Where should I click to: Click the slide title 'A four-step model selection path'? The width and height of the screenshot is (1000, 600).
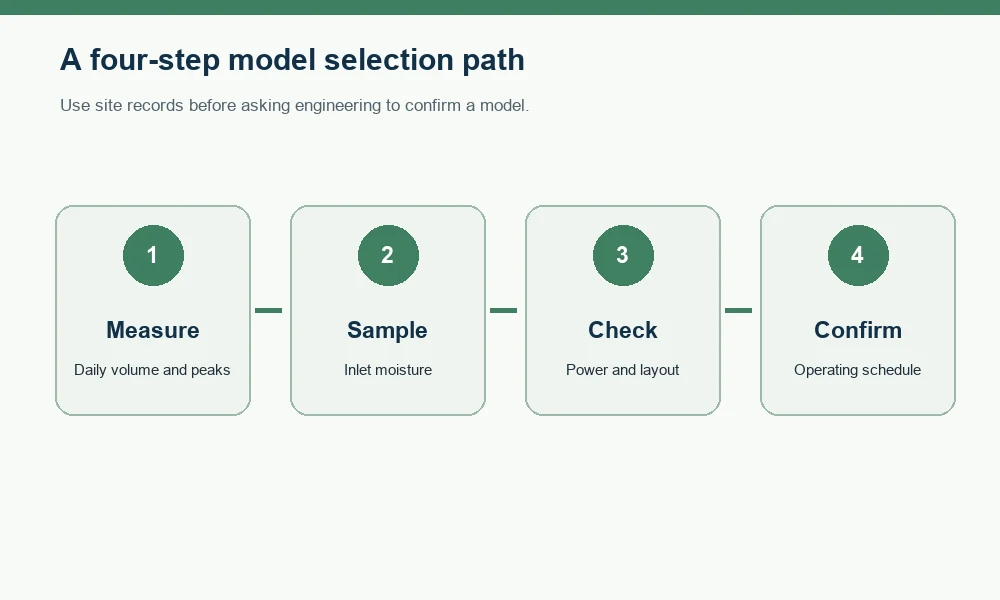292,61
